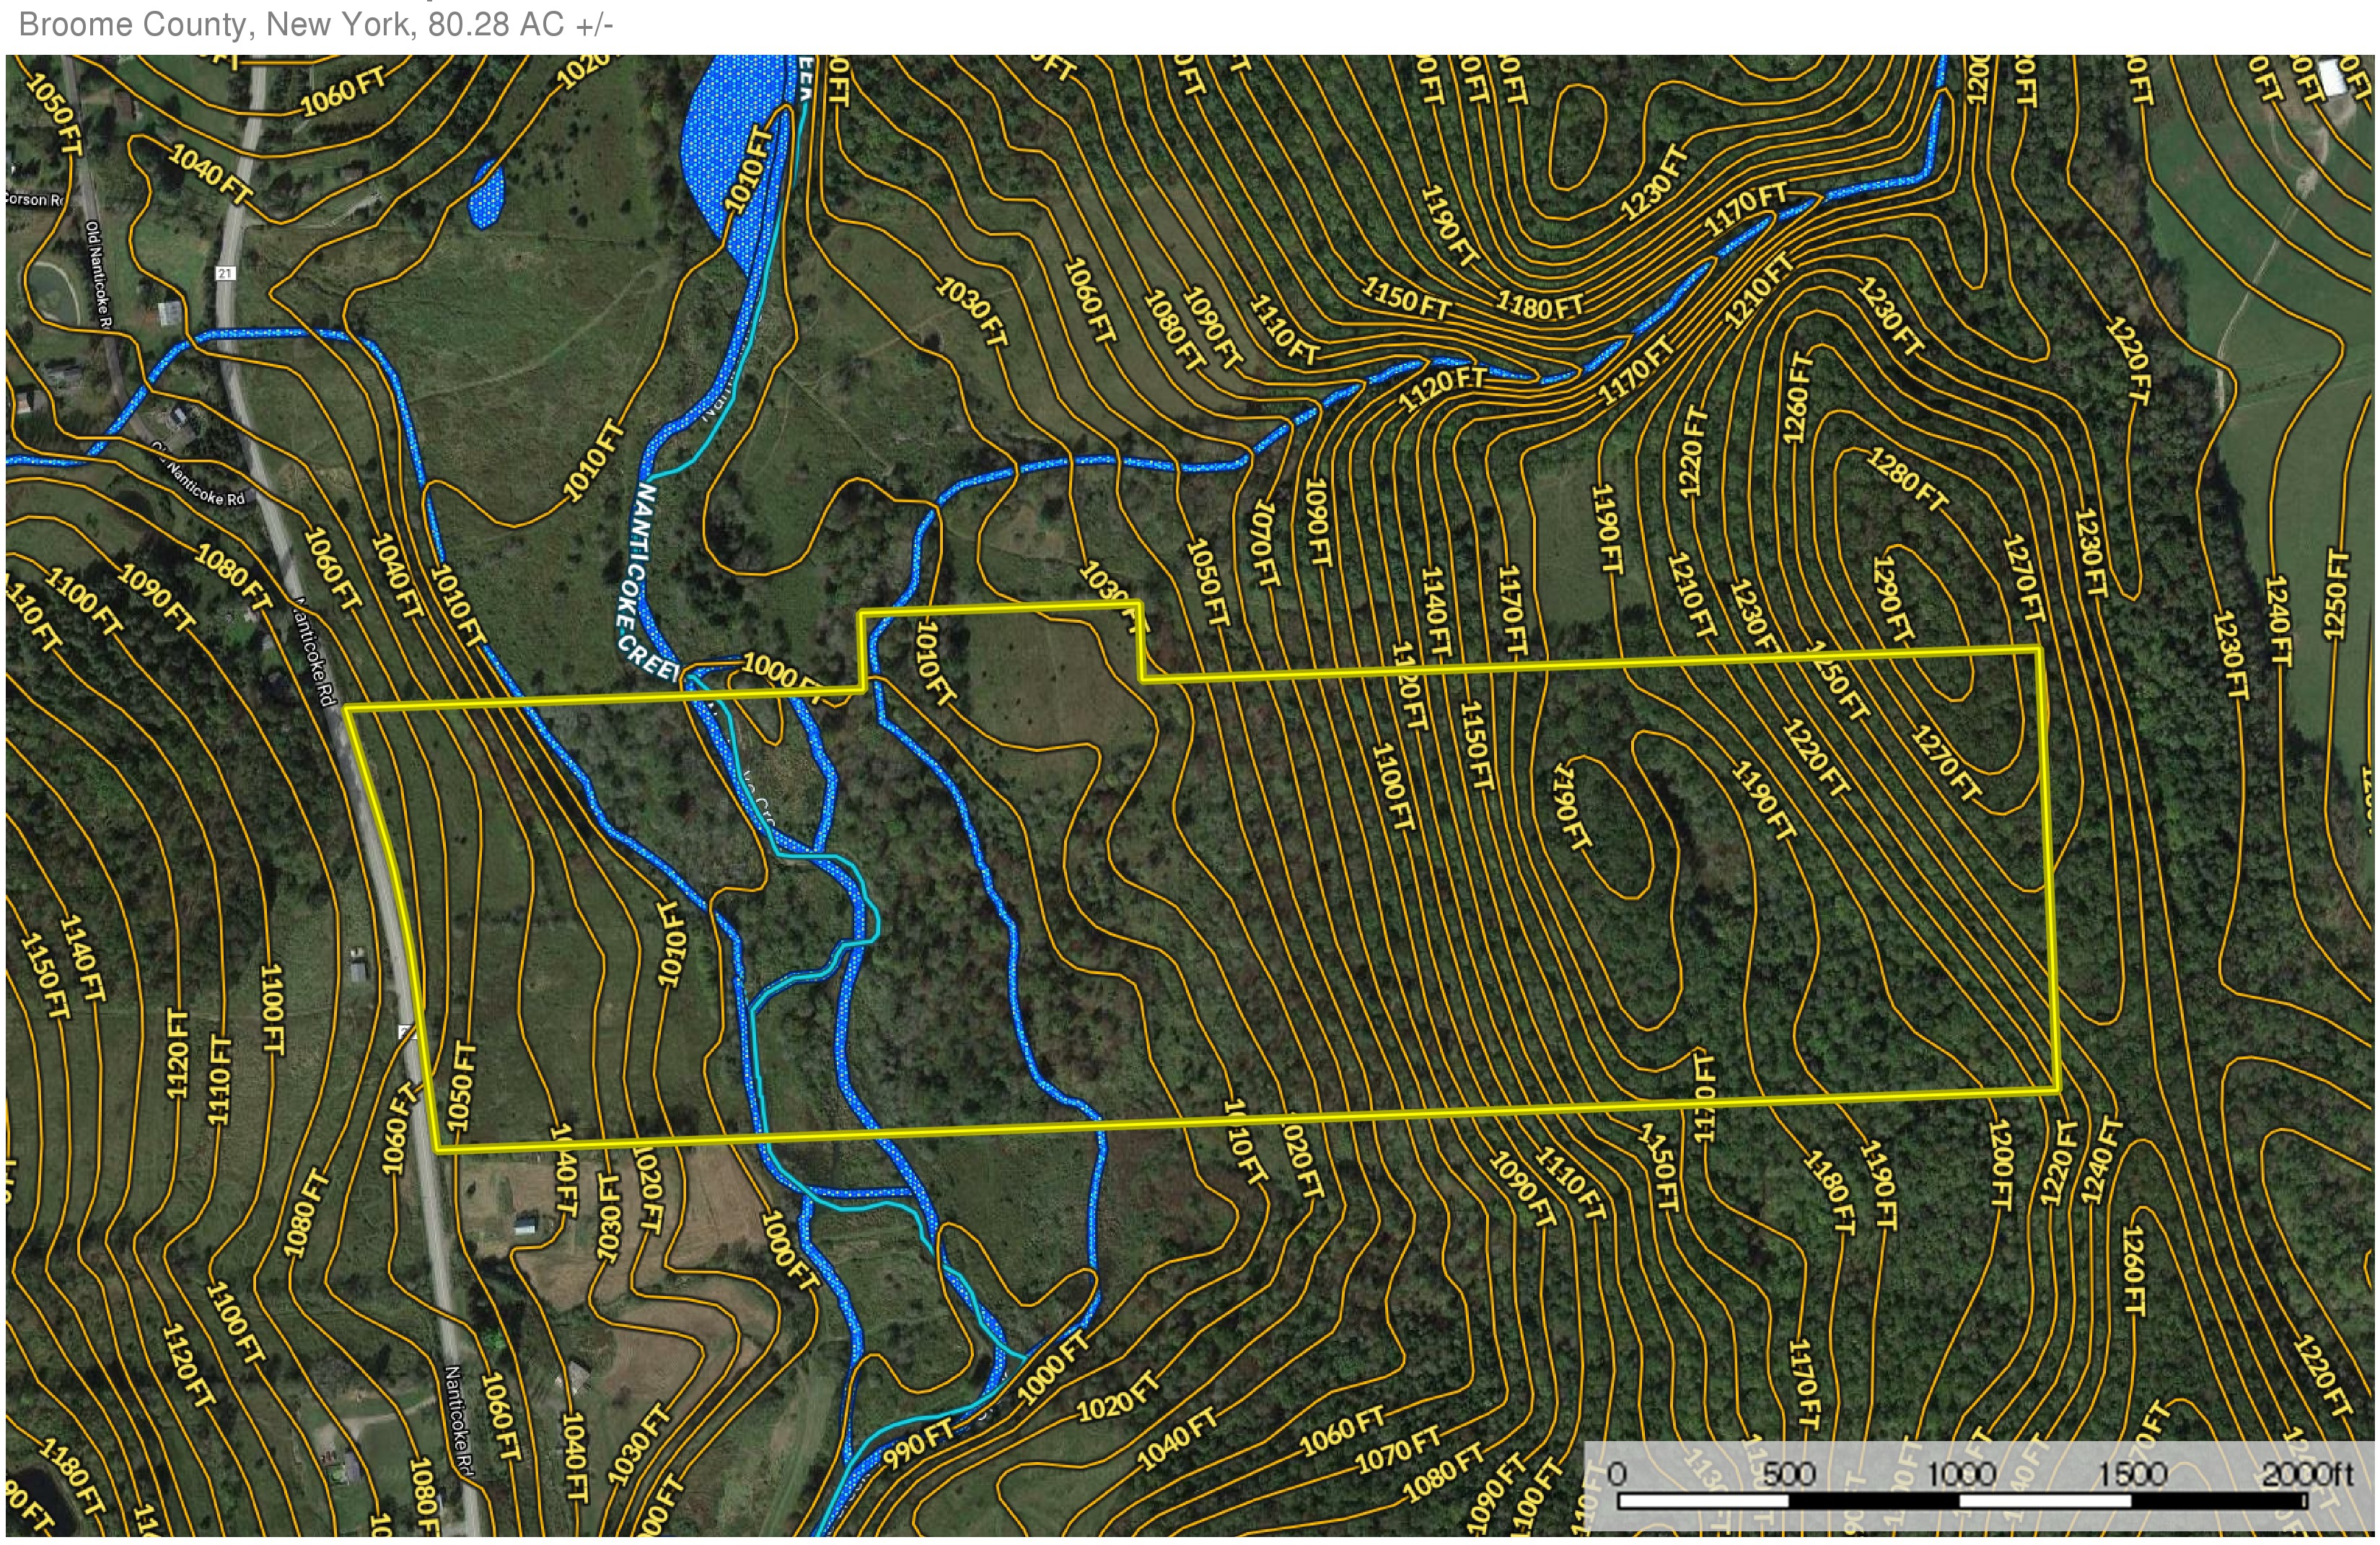Image resolution: width=2380 pixels, height=1545 pixels.
Task: Click the 1230FT label near 1170FT stream
Action: 1655,183
